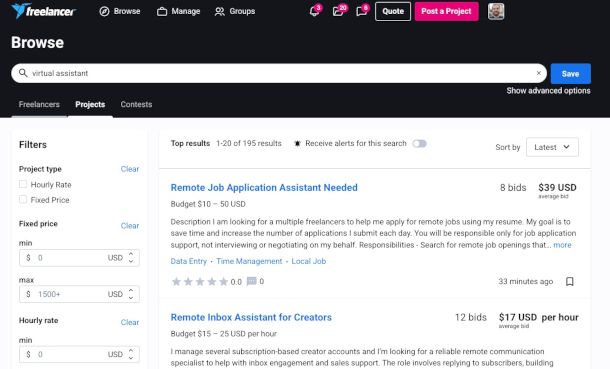Image resolution: width=610 pixels, height=369 pixels.
Task: Open the Browse menu
Action: [120, 11]
